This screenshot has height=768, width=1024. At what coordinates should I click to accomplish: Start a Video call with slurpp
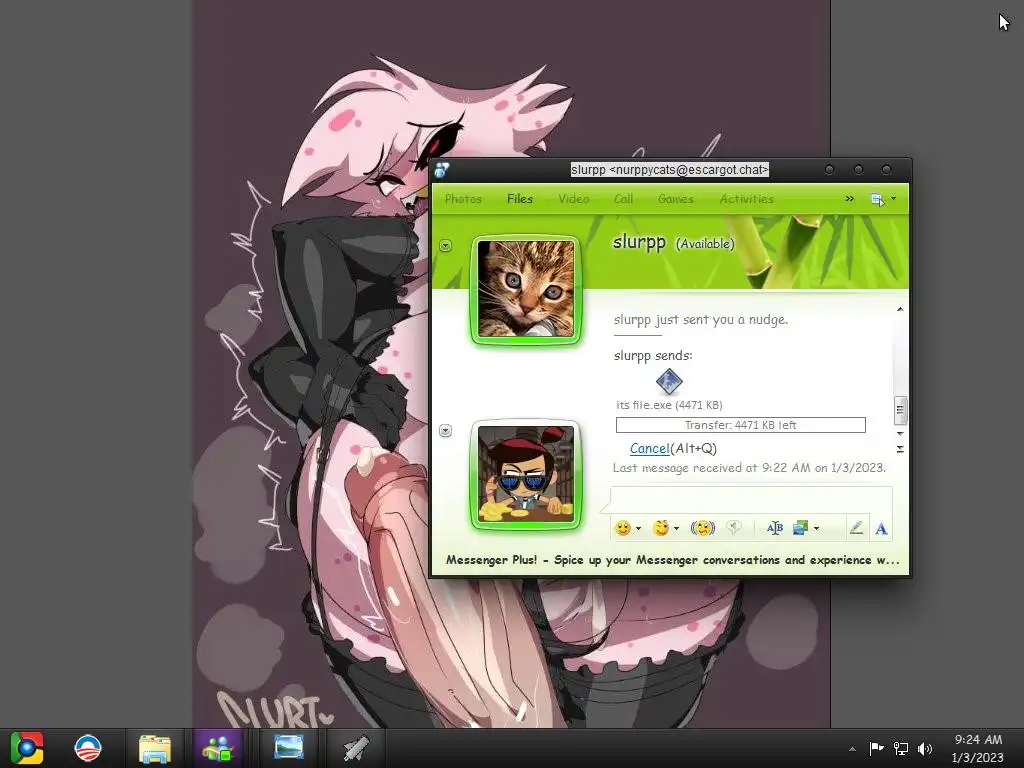[574, 199]
